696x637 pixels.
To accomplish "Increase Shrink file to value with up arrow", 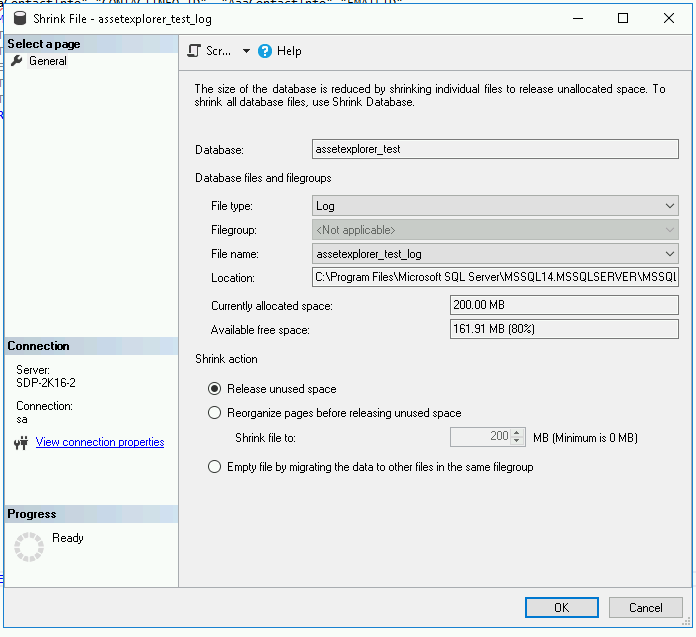I will [518, 433].
